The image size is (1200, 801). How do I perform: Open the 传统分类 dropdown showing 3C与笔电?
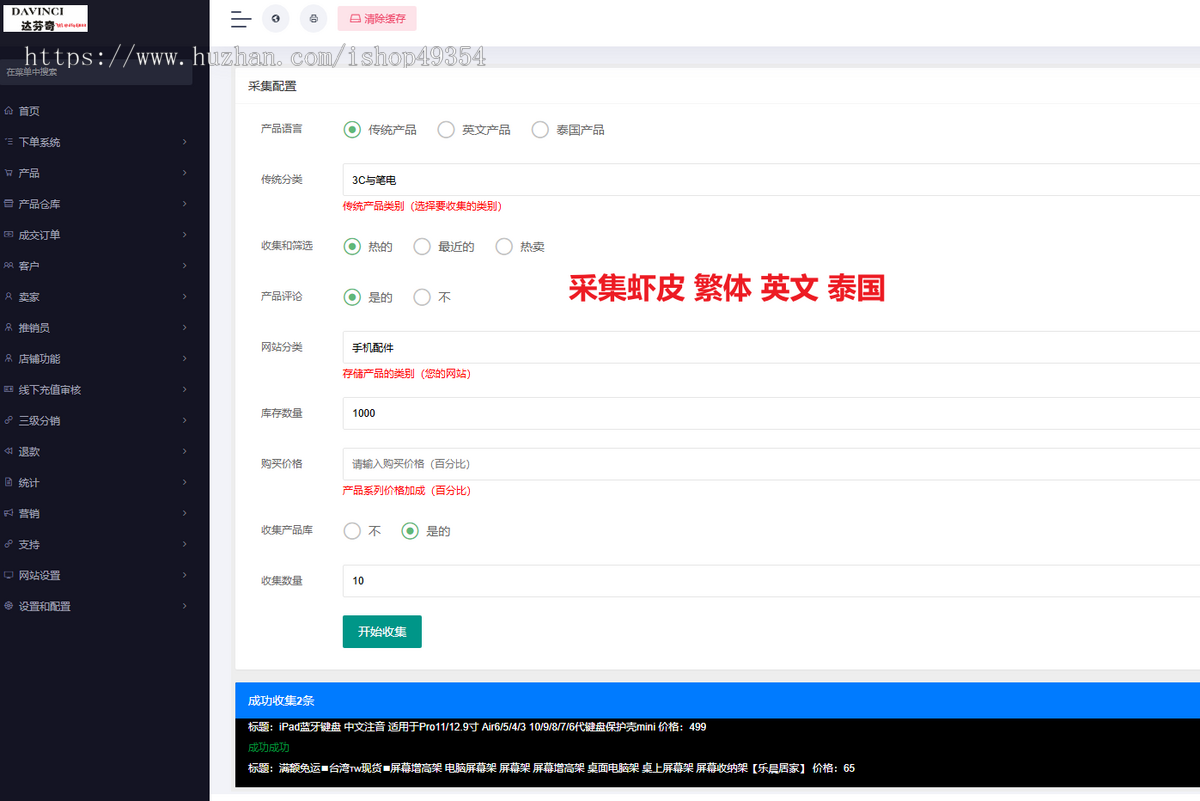[771, 180]
